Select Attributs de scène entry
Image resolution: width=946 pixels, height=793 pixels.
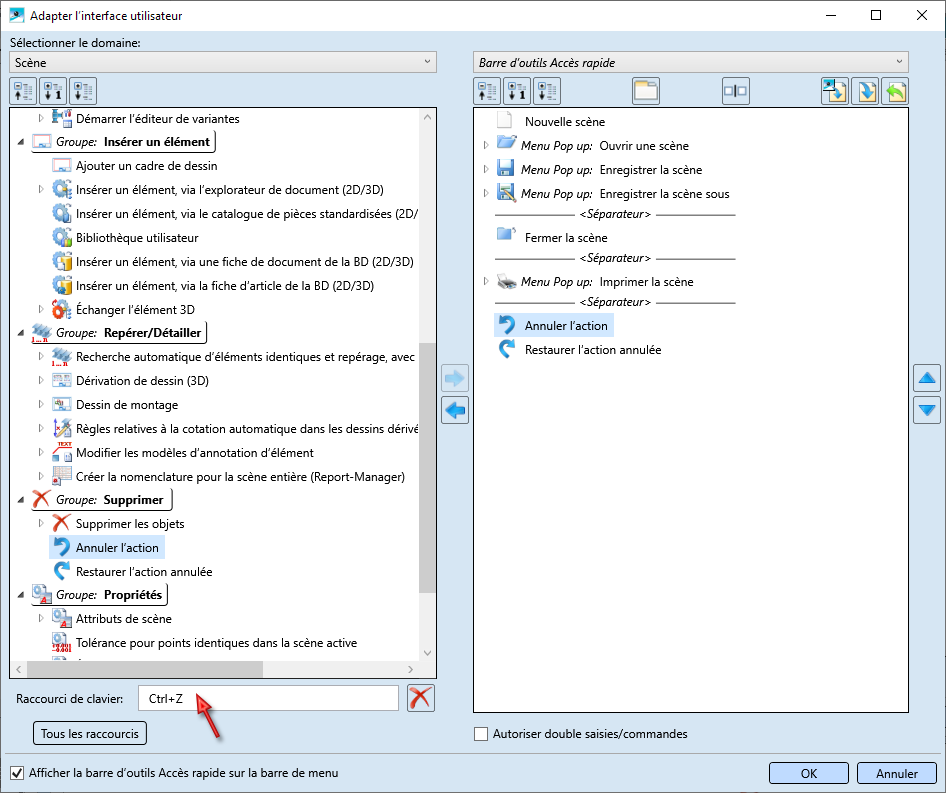click(x=124, y=619)
